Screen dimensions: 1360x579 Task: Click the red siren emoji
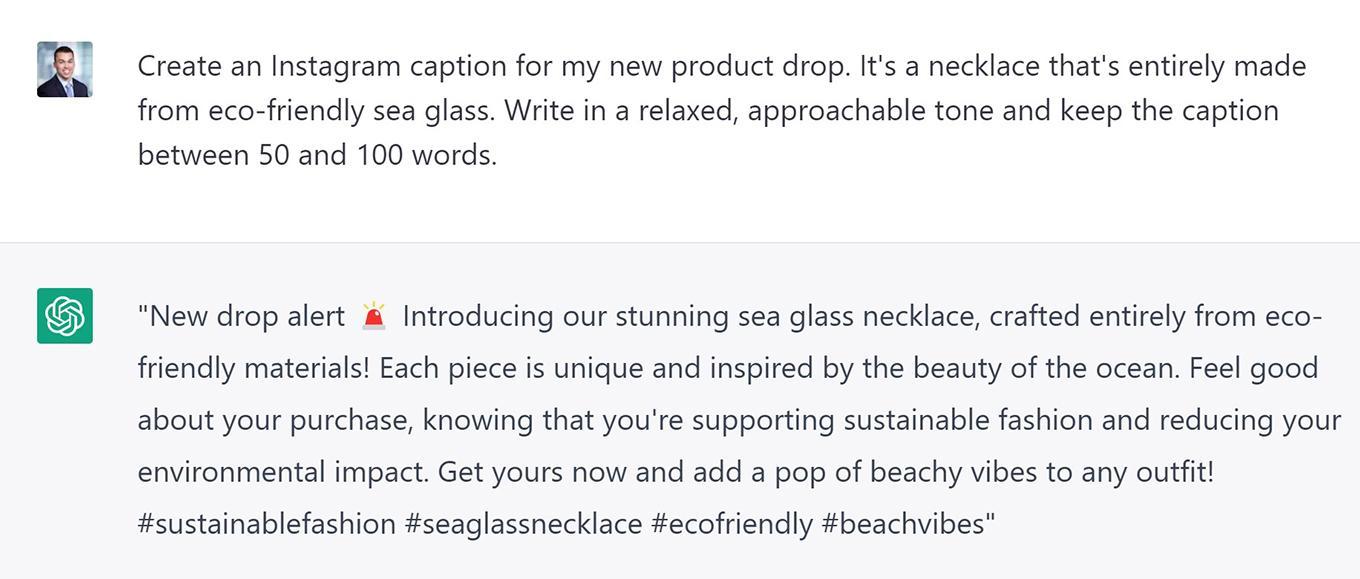click(x=374, y=316)
